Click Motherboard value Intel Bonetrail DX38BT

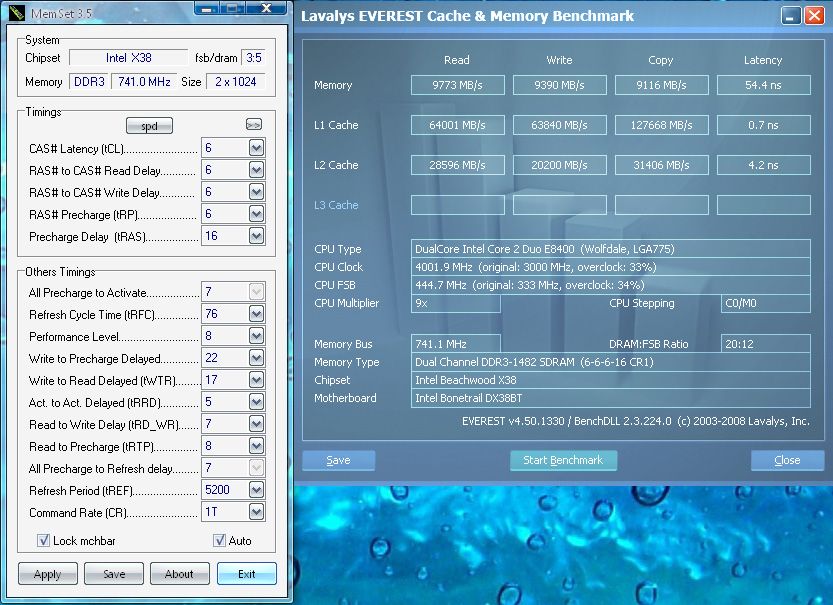pyautogui.click(x=610, y=398)
